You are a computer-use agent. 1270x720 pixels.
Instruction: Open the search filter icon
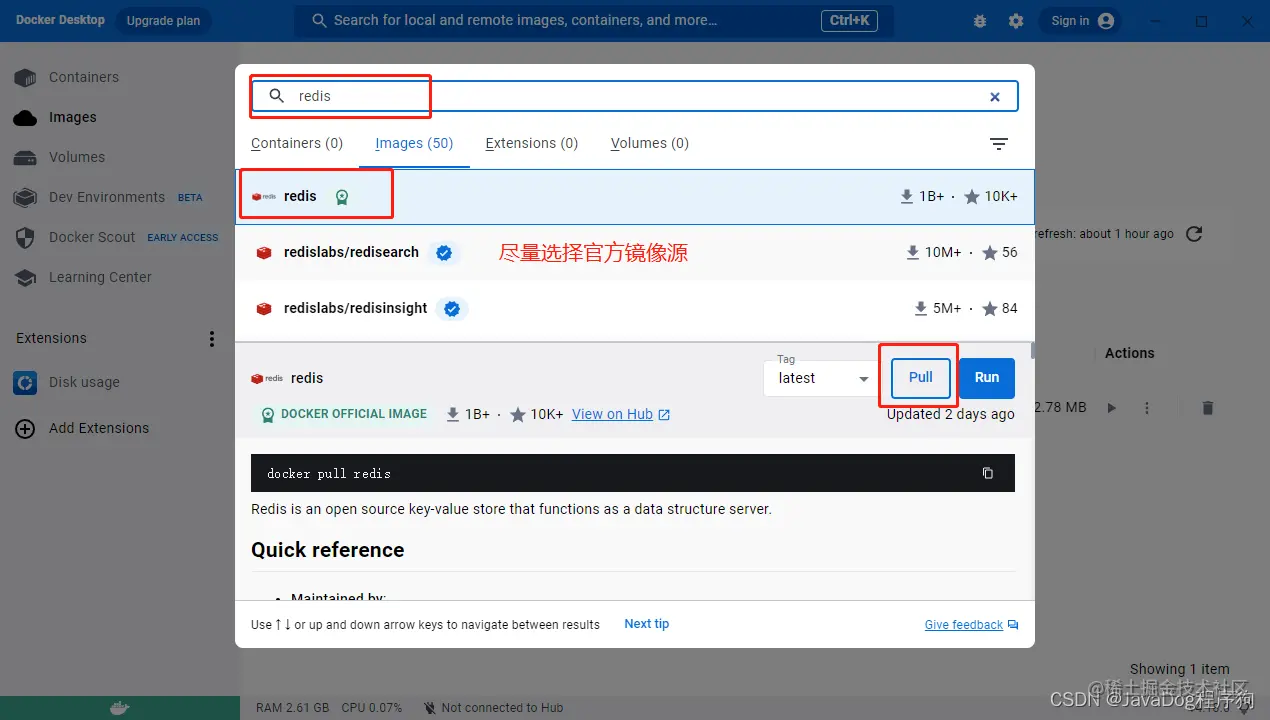998,144
